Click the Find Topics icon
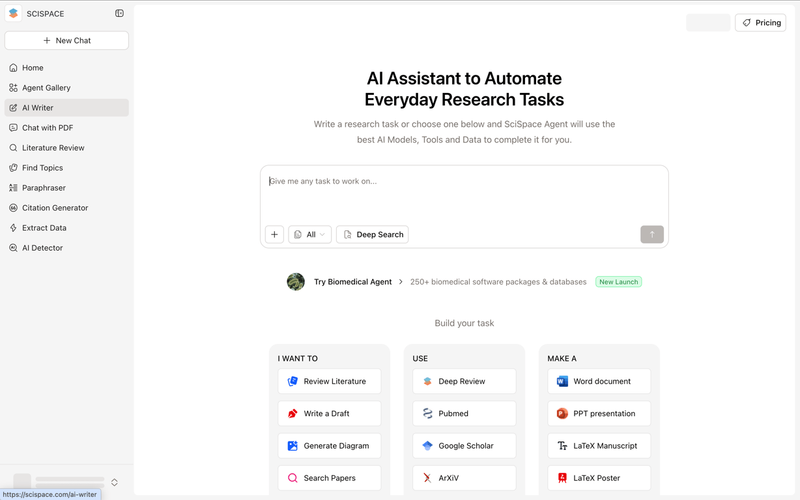 (x=13, y=167)
